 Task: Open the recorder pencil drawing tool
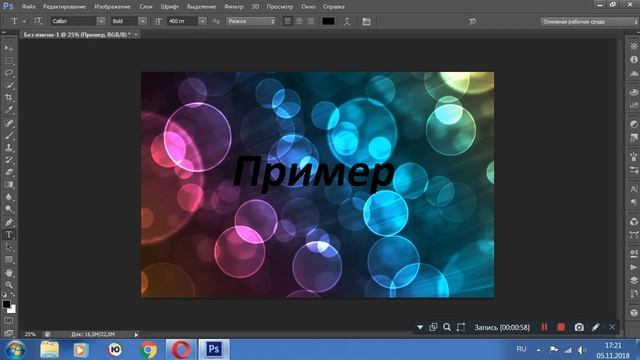[596, 327]
